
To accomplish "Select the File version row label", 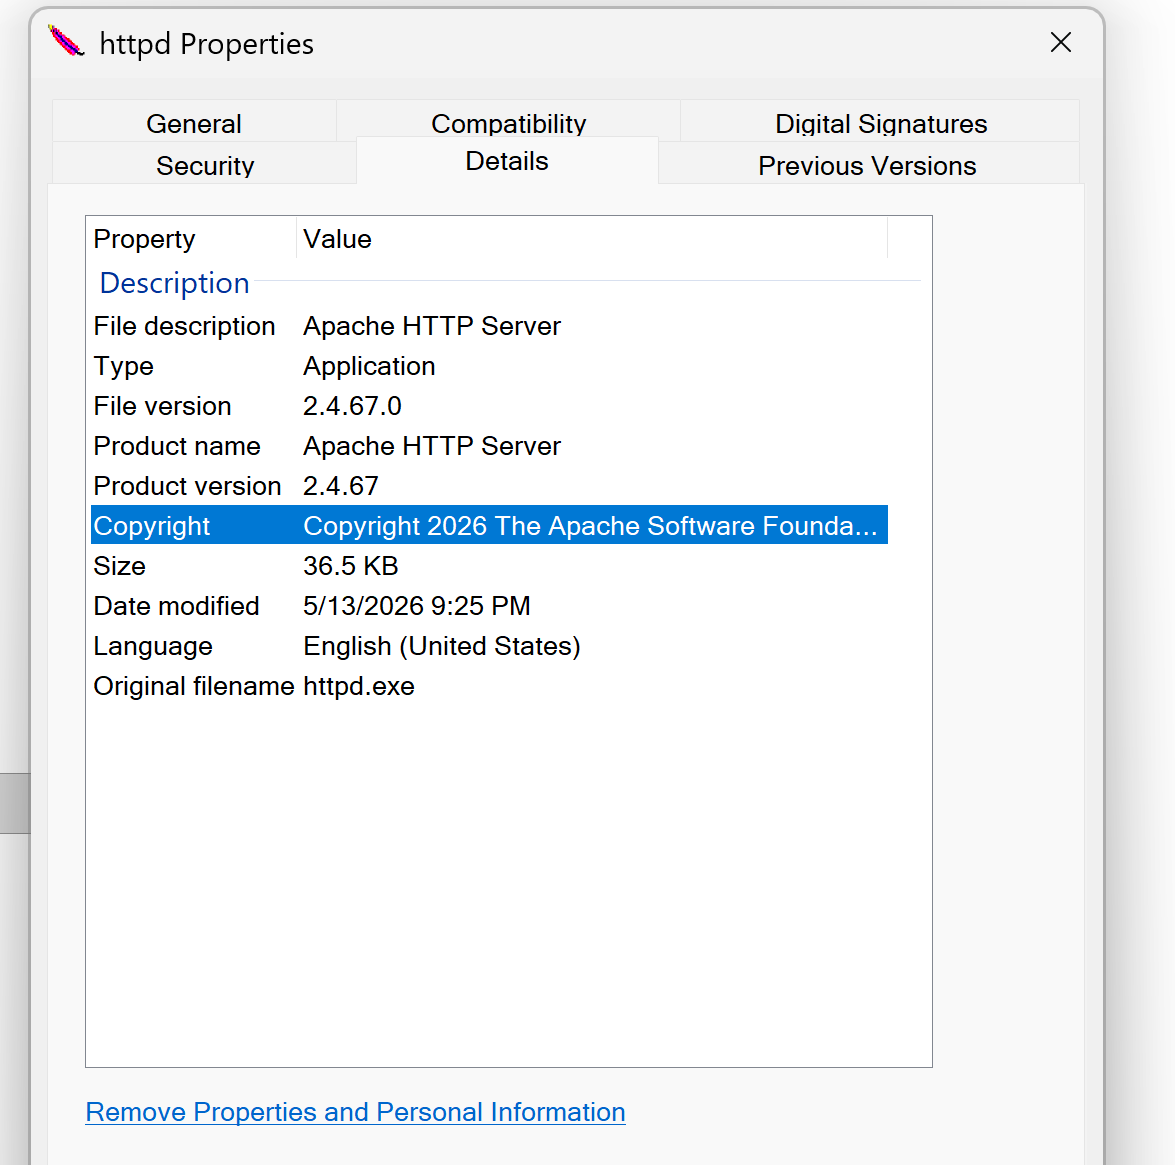I will [163, 405].
